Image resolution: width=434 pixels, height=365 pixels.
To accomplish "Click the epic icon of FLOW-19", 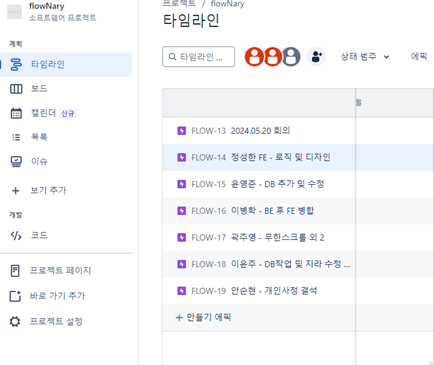I will (x=181, y=291).
